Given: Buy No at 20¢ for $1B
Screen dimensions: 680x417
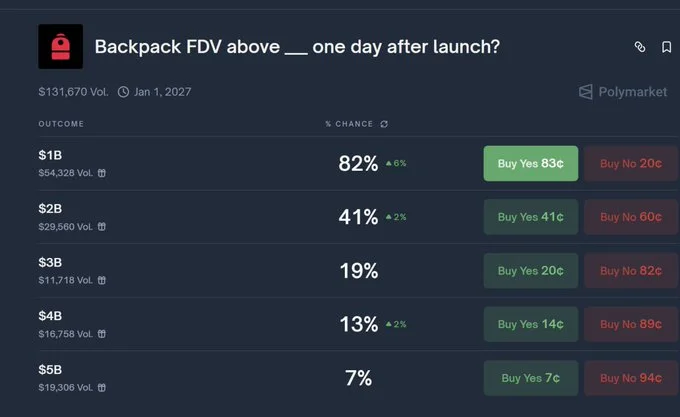Looking at the screenshot, I should click(x=631, y=163).
